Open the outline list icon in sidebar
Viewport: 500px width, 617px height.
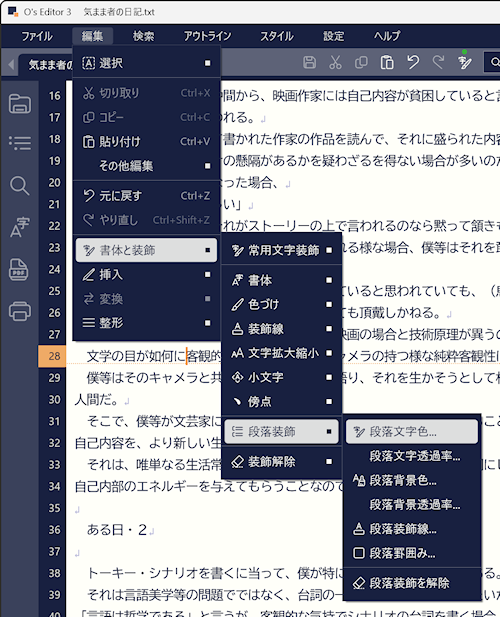point(20,143)
